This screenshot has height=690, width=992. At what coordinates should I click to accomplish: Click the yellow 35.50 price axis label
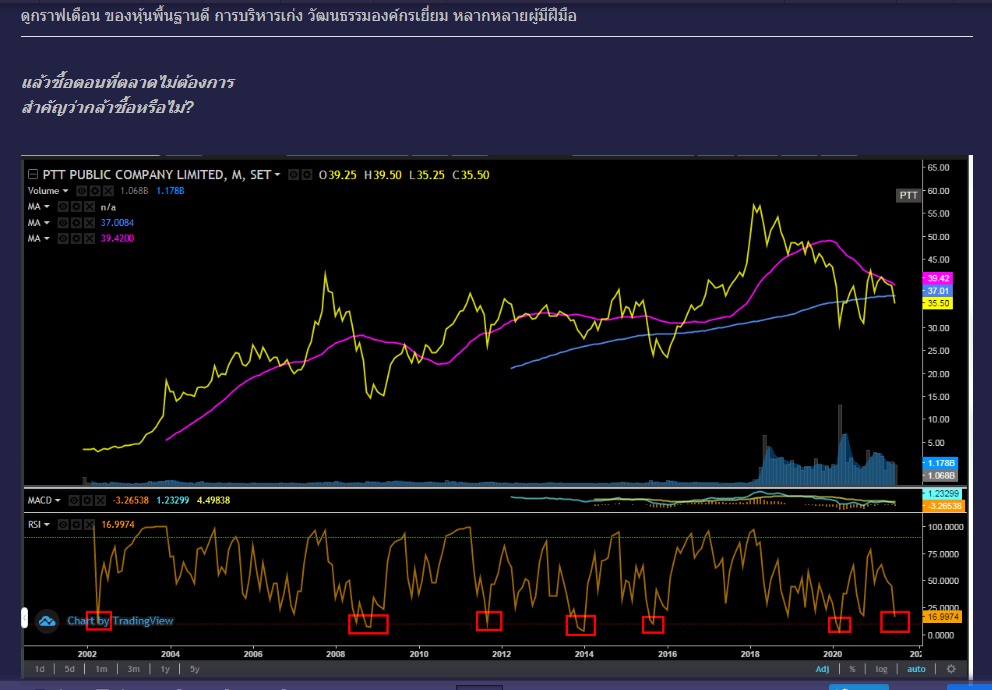click(938, 304)
